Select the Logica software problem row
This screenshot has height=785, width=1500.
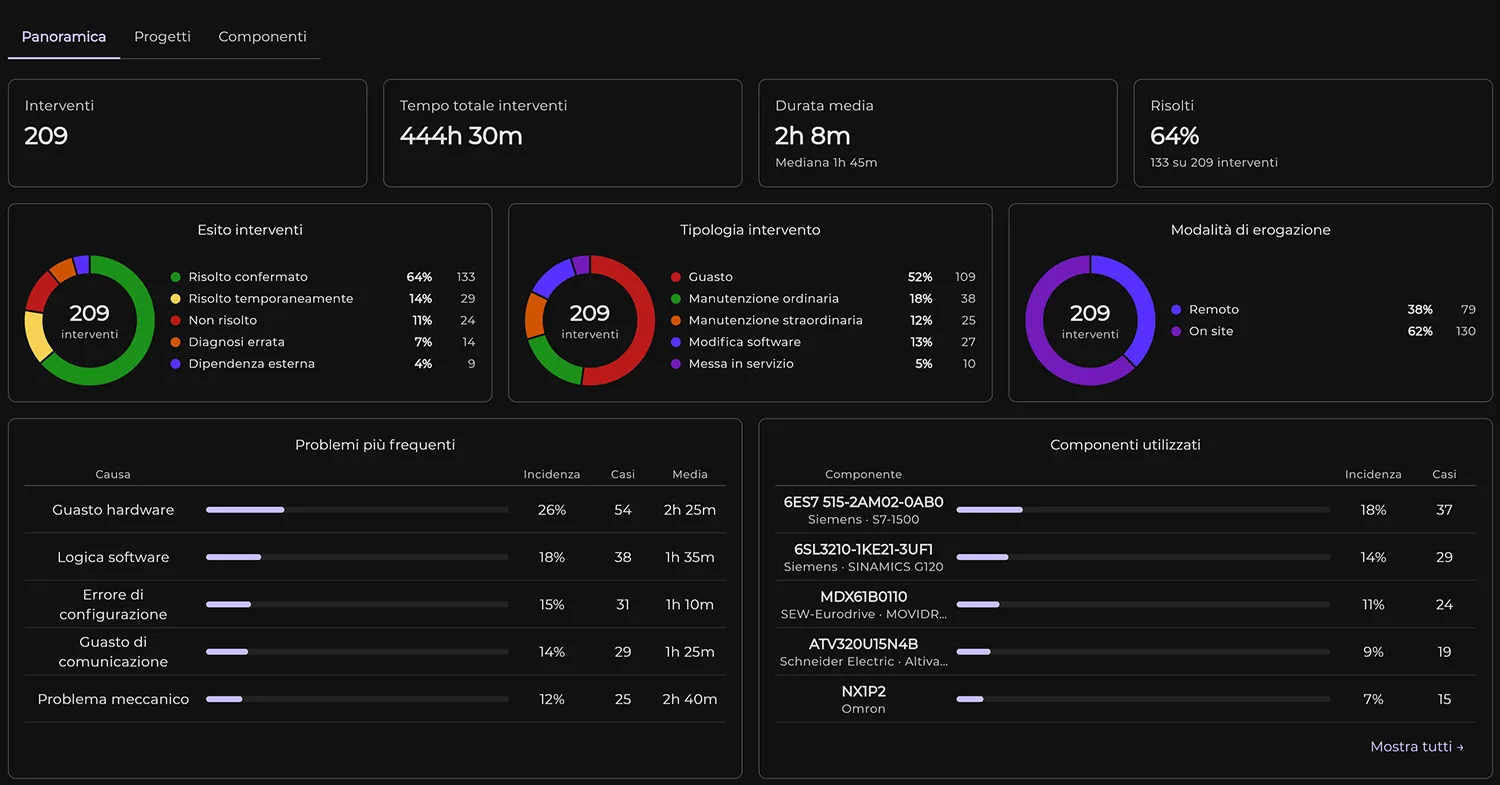pyautogui.click(x=375, y=557)
